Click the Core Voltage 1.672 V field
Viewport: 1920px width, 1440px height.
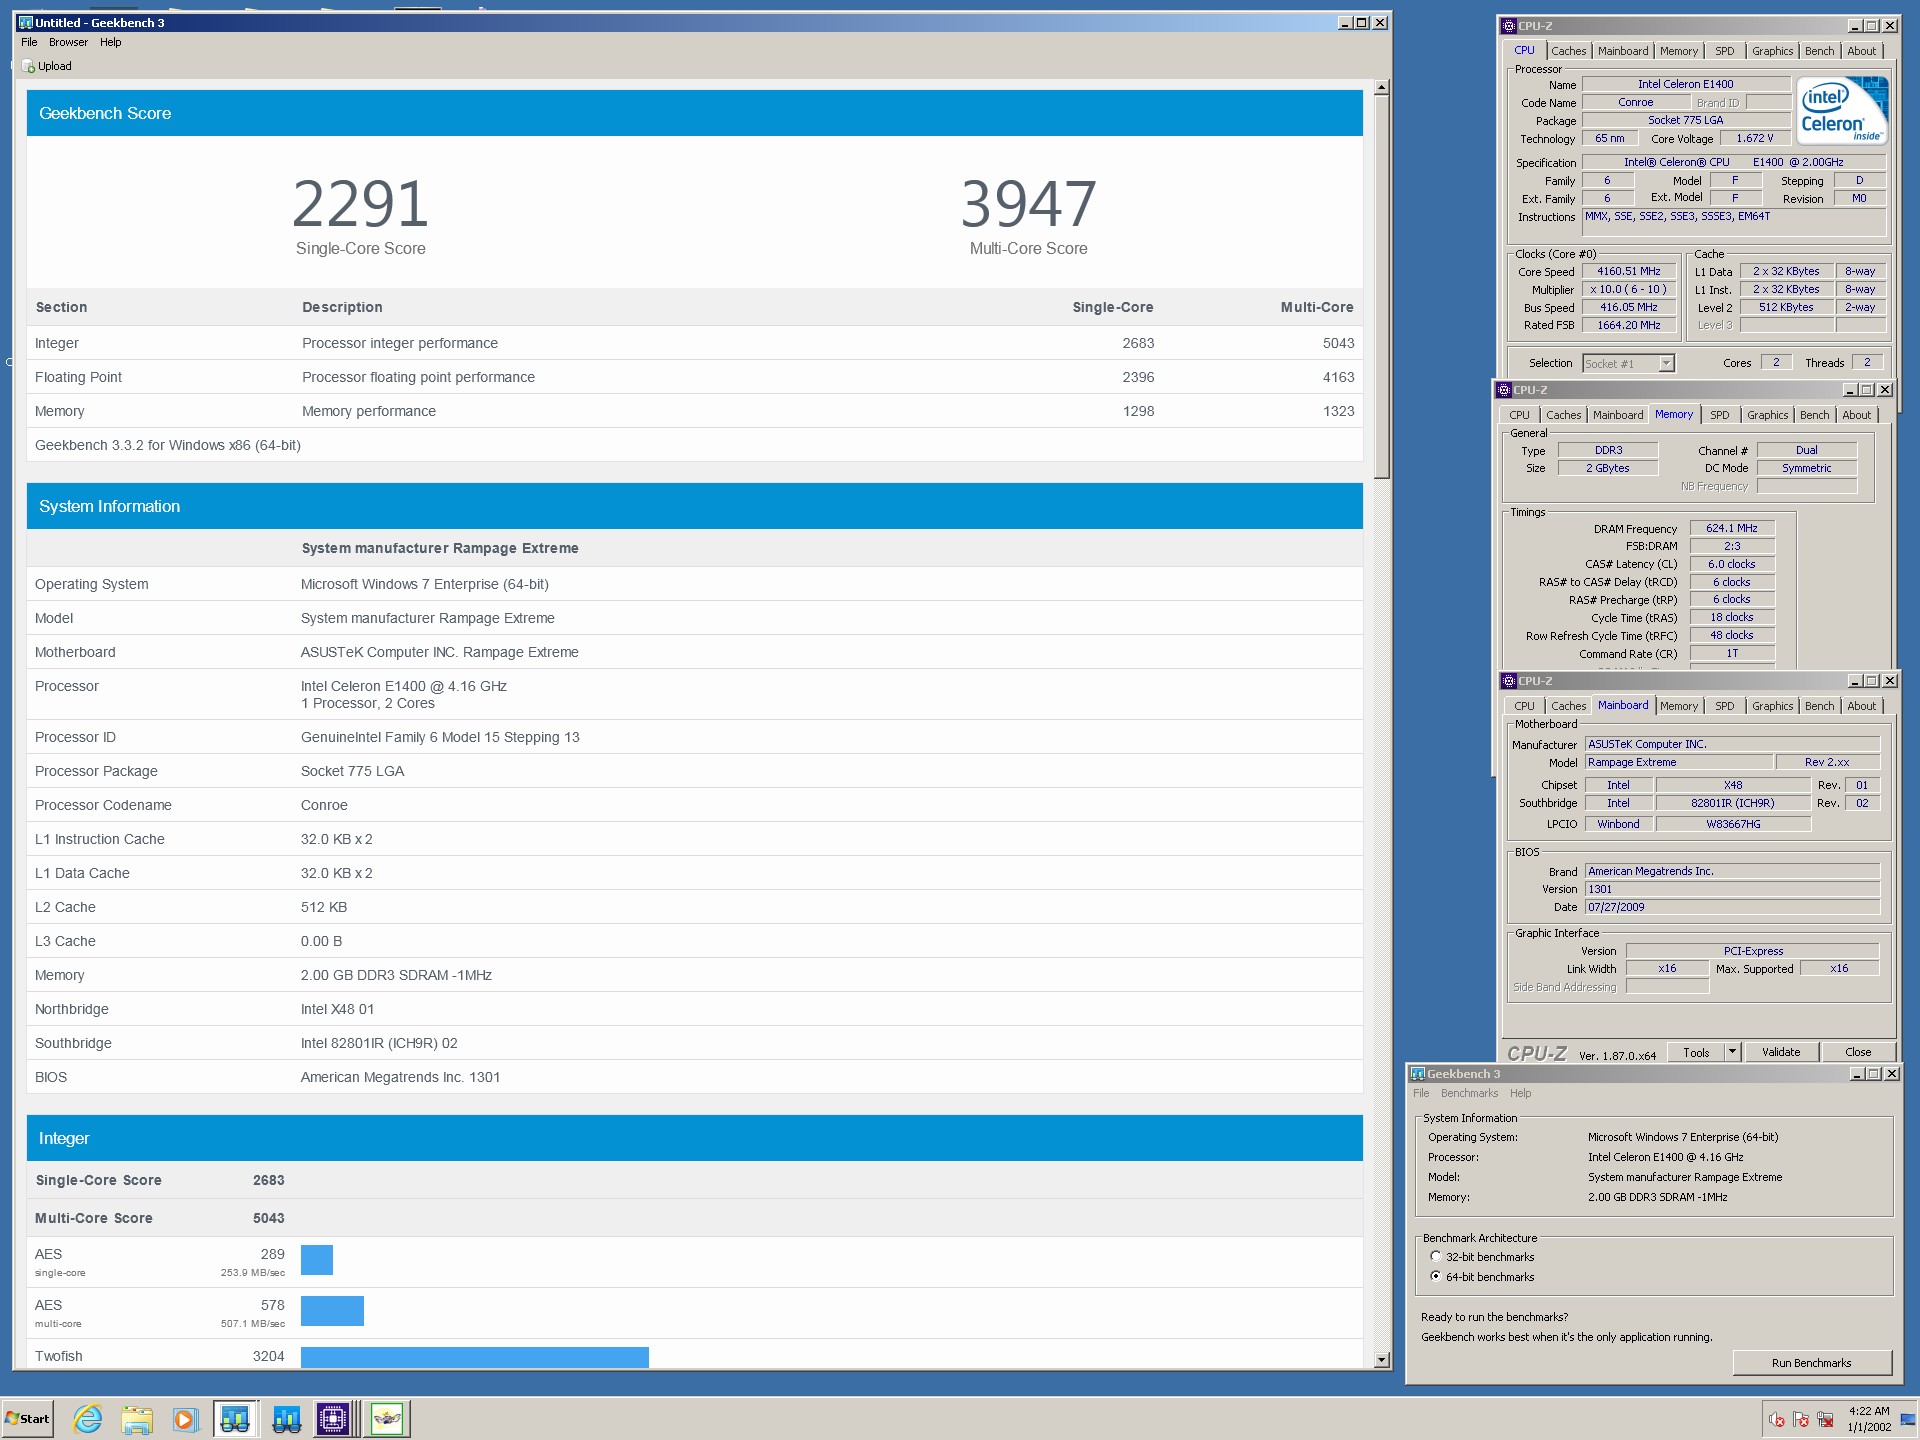[1754, 138]
